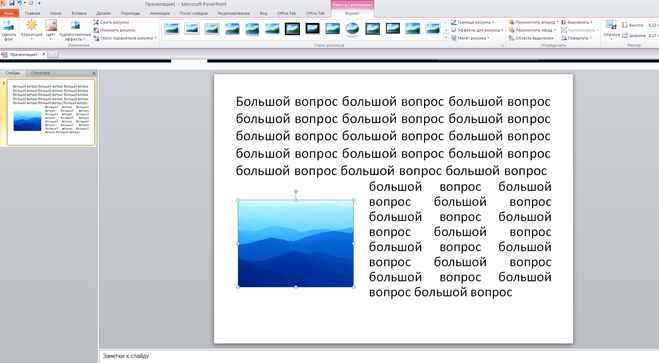Click the Обрезка crop tool
This screenshot has width=659, height=363.
point(611,29)
